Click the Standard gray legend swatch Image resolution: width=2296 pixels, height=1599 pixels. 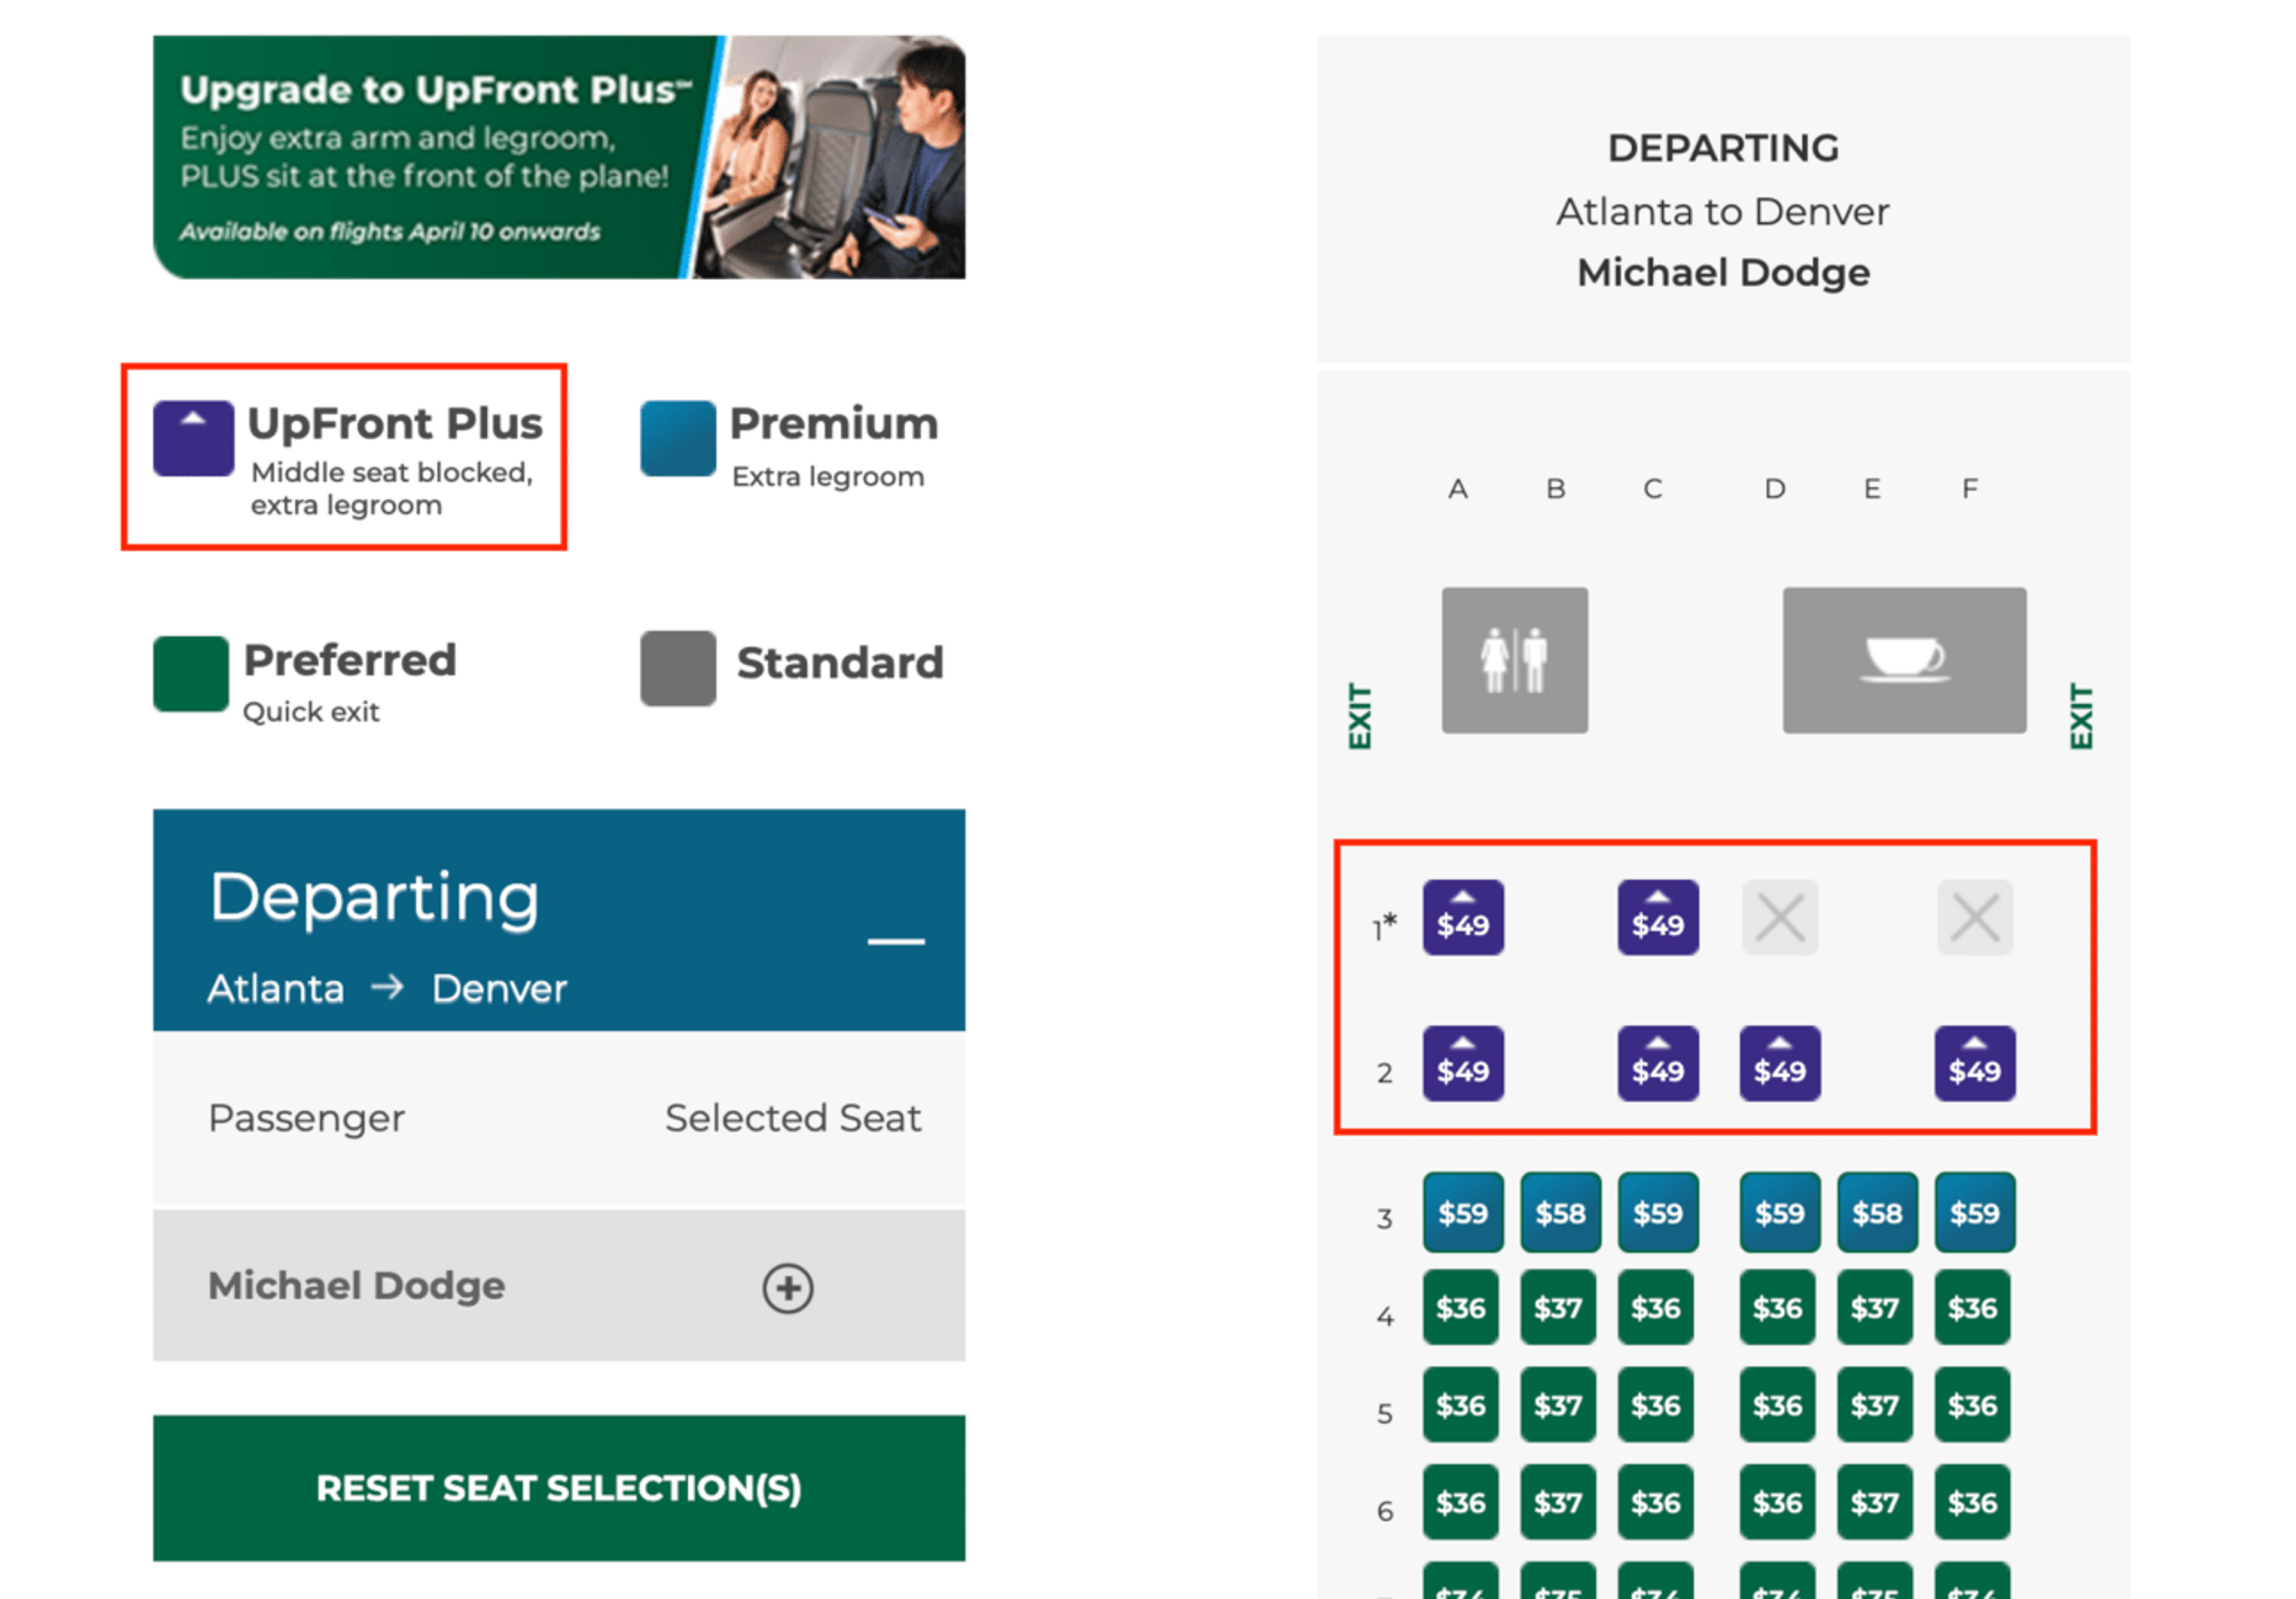click(x=678, y=668)
